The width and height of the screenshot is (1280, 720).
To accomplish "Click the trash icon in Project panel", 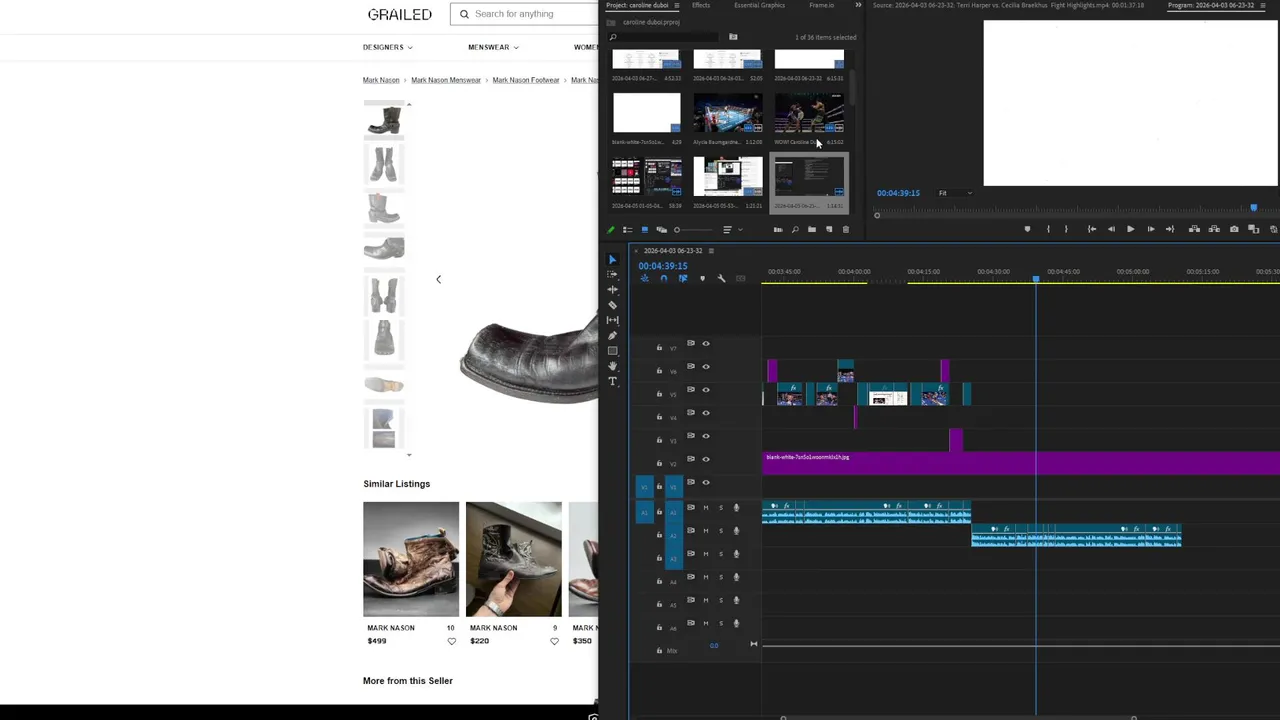I will click(846, 230).
